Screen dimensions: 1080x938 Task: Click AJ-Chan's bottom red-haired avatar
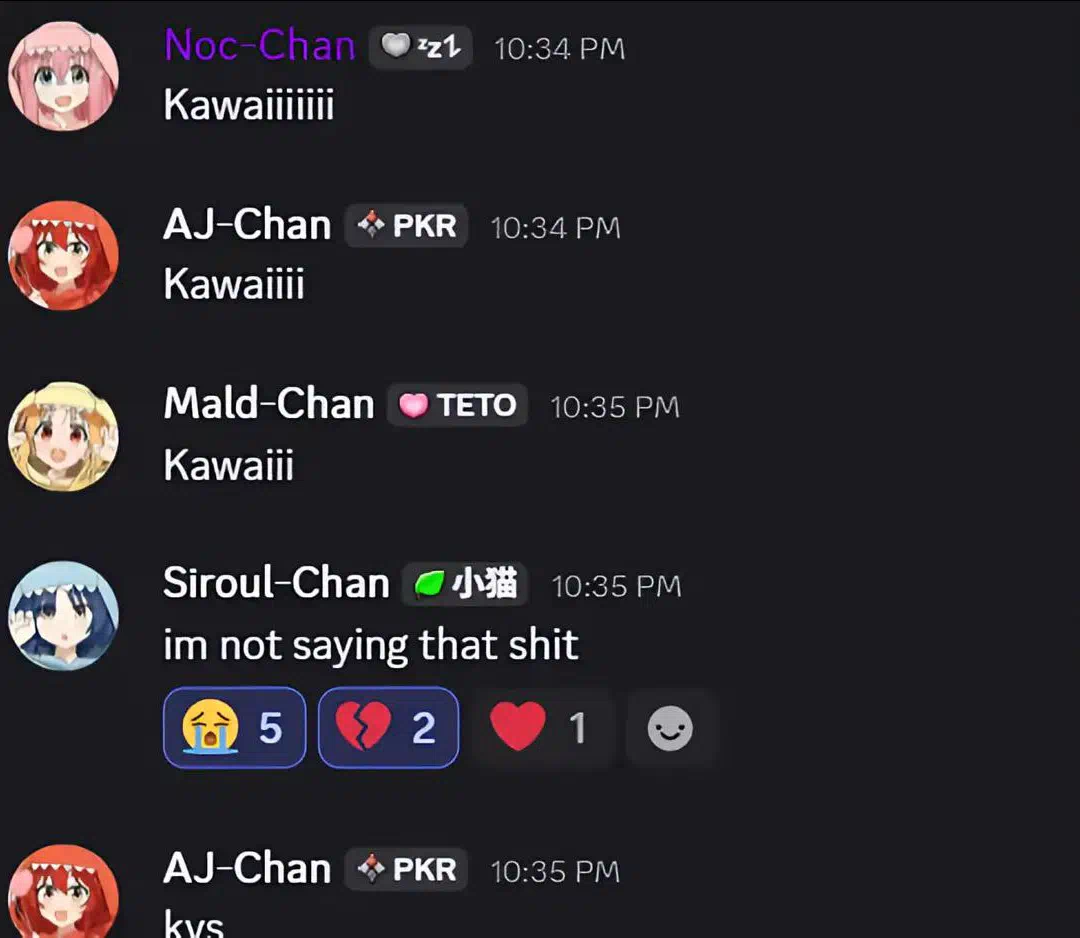tap(63, 893)
